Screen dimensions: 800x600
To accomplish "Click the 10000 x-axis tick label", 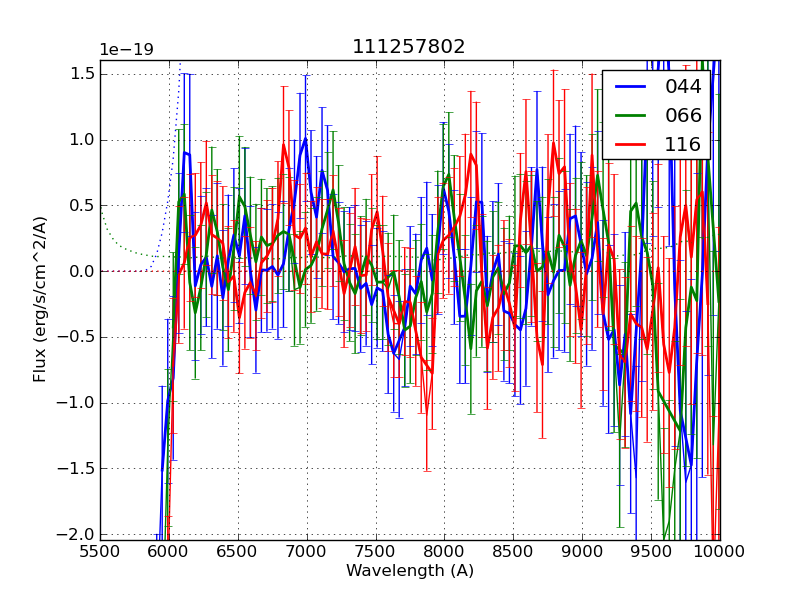I will [x=720, y=551].
